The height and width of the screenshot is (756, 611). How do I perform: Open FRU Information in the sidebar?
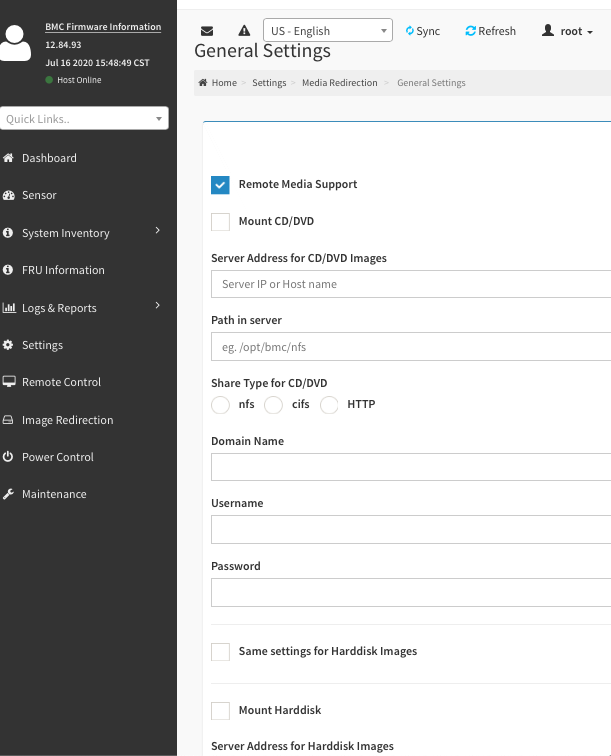63,270
